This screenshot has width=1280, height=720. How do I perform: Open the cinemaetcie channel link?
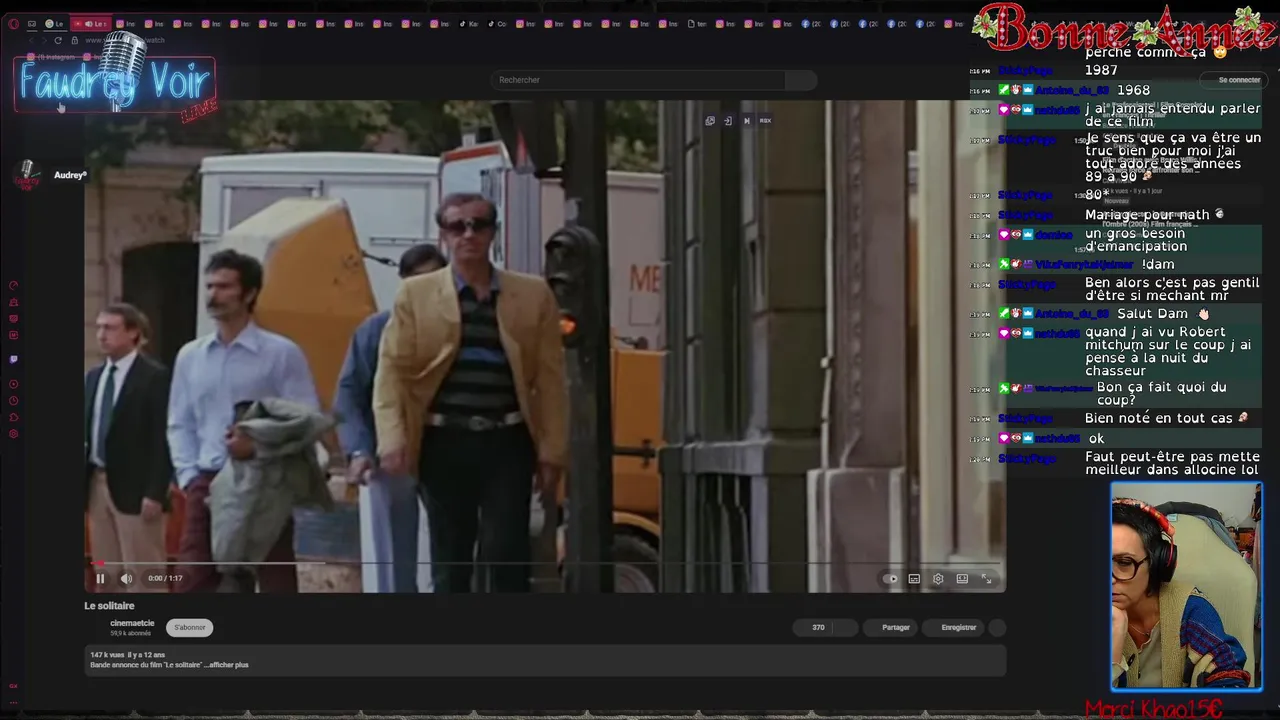pyautogui.click(x=132, y=623)
